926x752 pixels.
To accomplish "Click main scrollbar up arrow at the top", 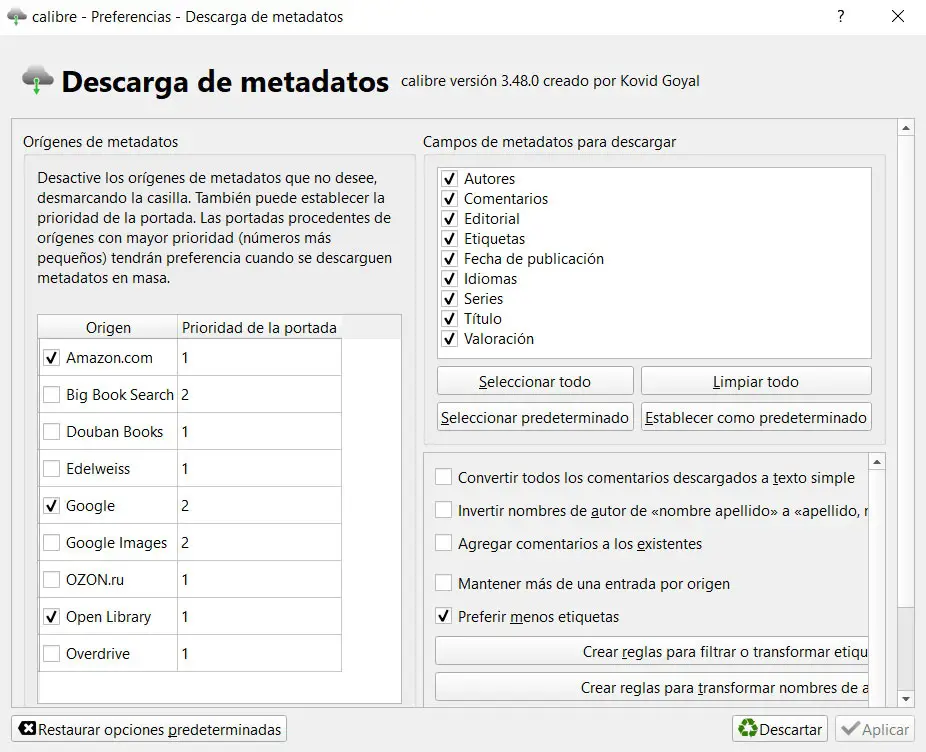I will click(x=906, y=127).
